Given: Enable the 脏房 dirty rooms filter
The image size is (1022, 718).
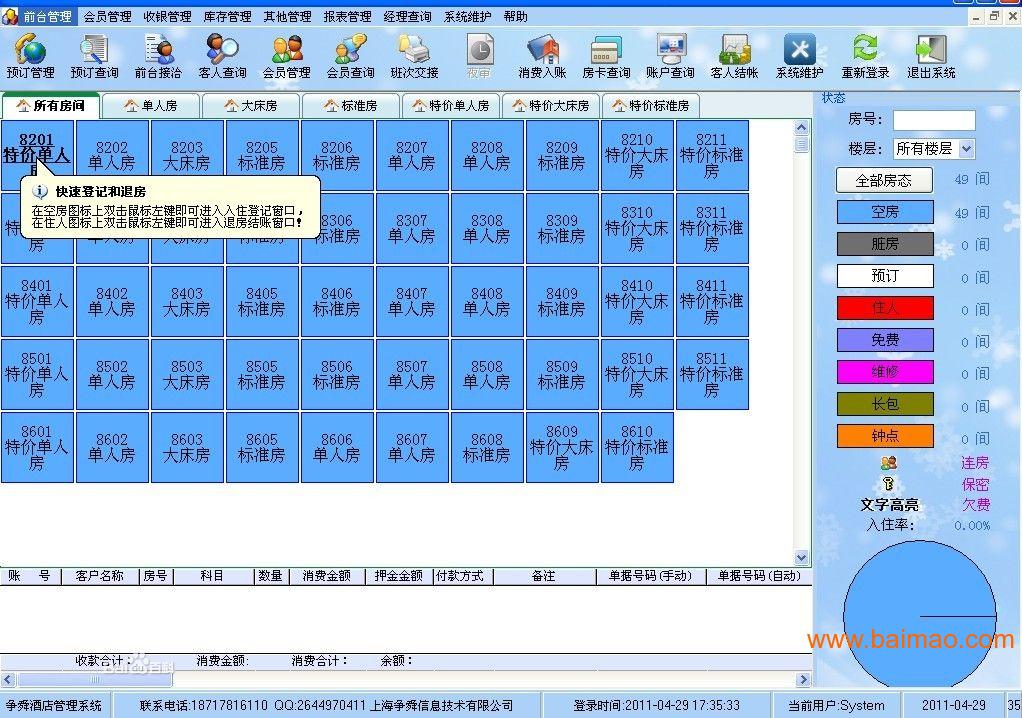Looking at the screenshot, I should point(884,243).
